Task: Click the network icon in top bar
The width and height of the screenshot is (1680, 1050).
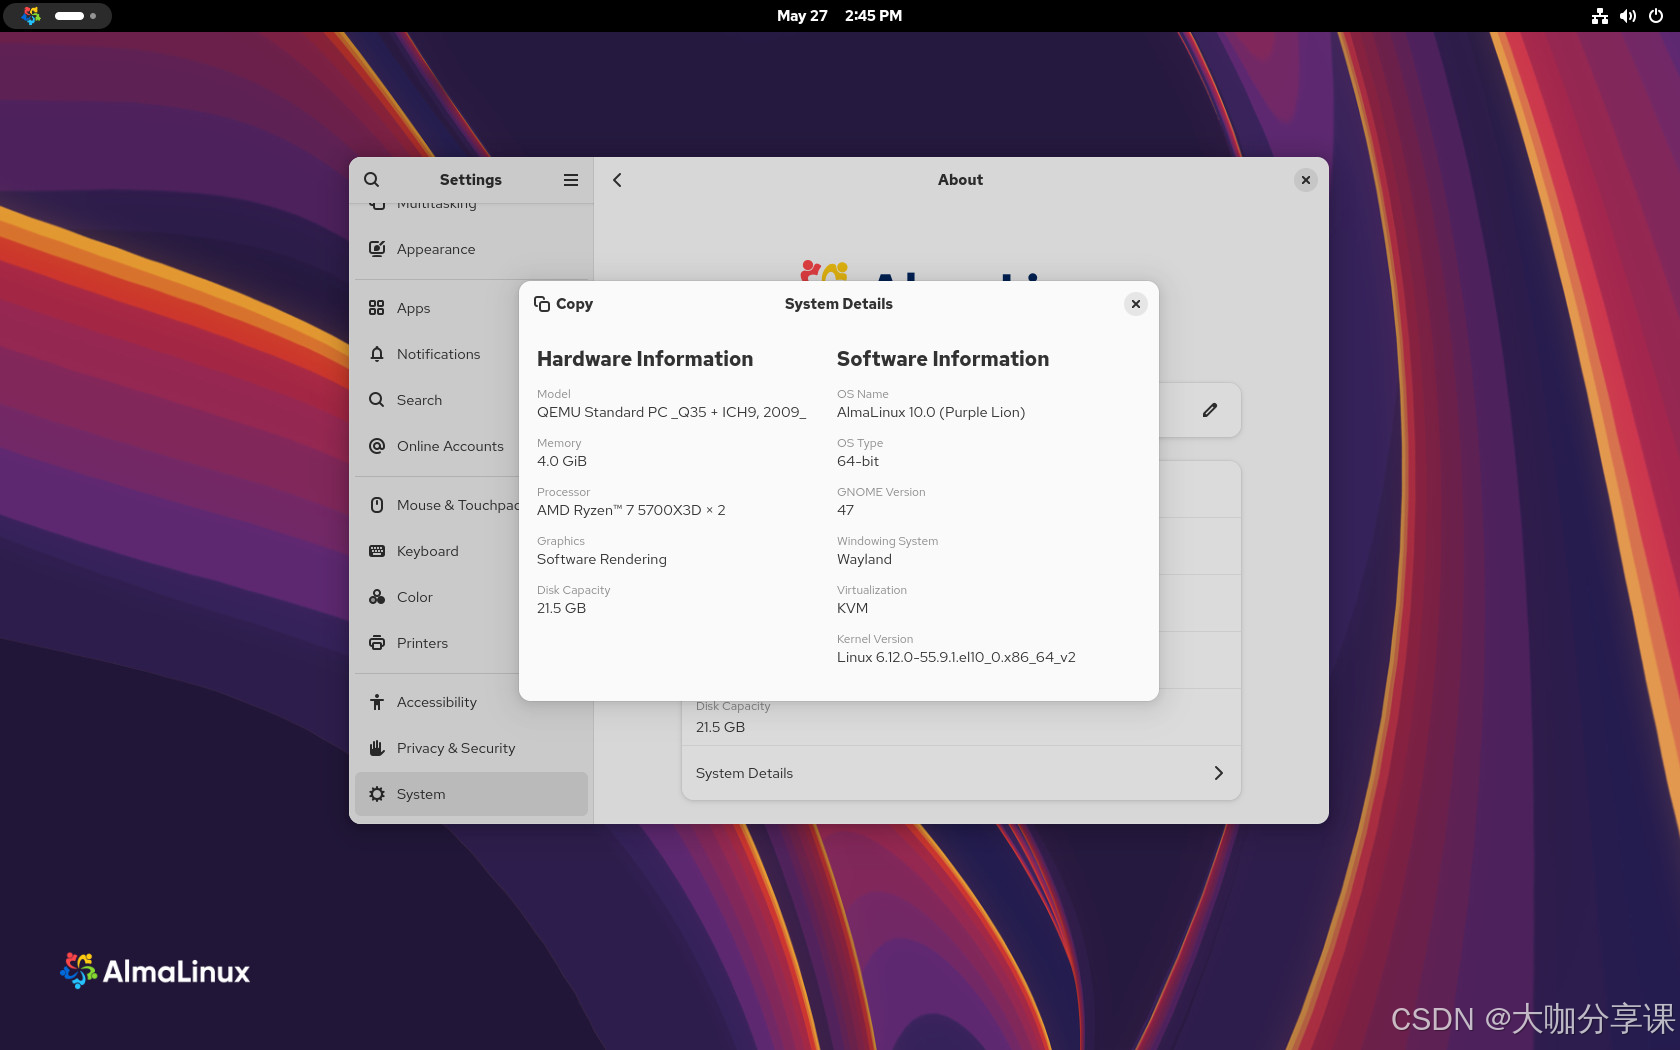Action: tap(1600, 16)
